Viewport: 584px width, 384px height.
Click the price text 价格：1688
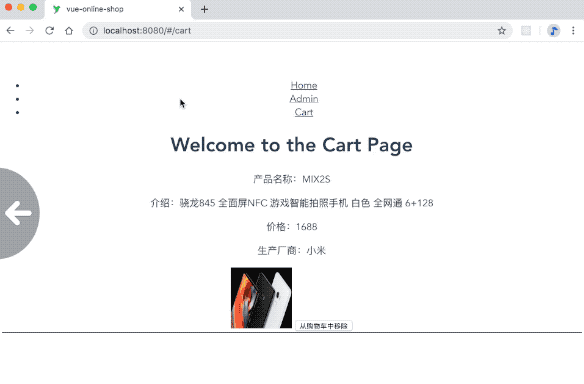pyautogui.click(x=292, y=227)
